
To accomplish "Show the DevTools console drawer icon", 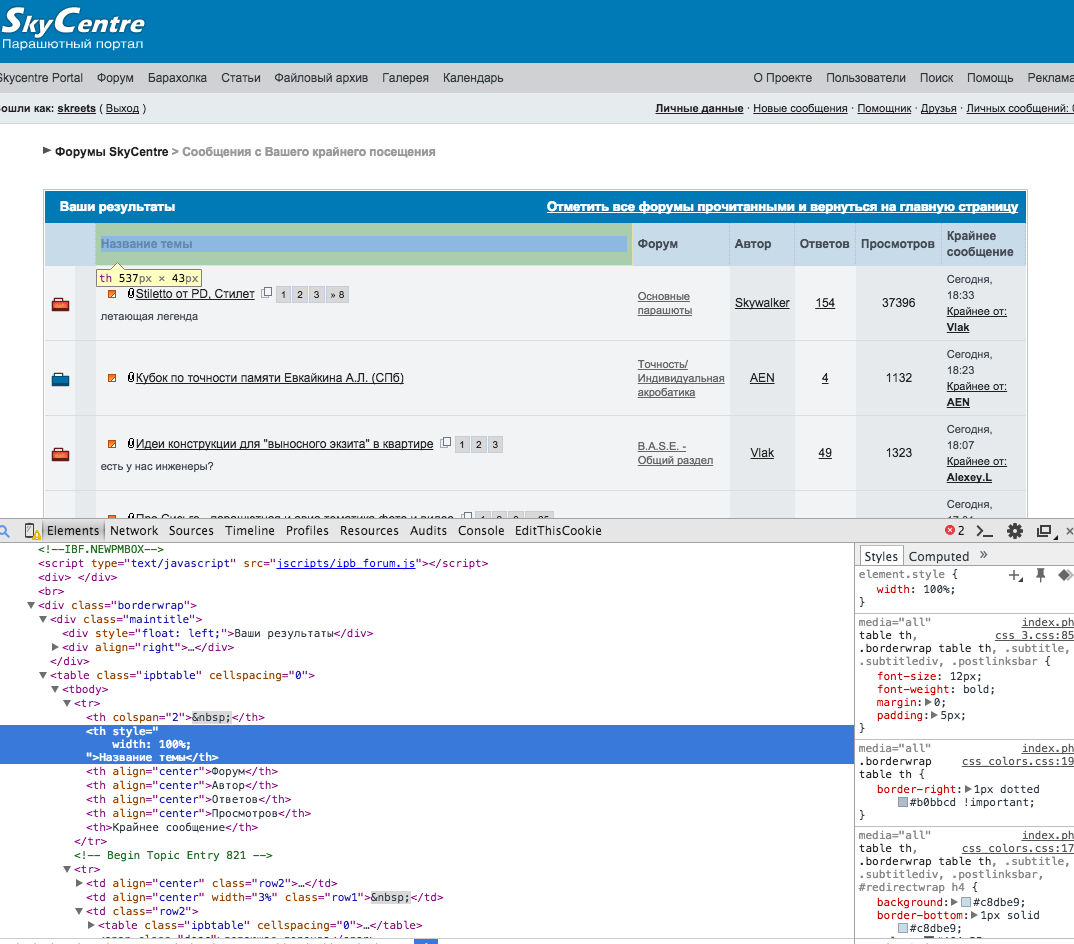I will pos(984,531).
